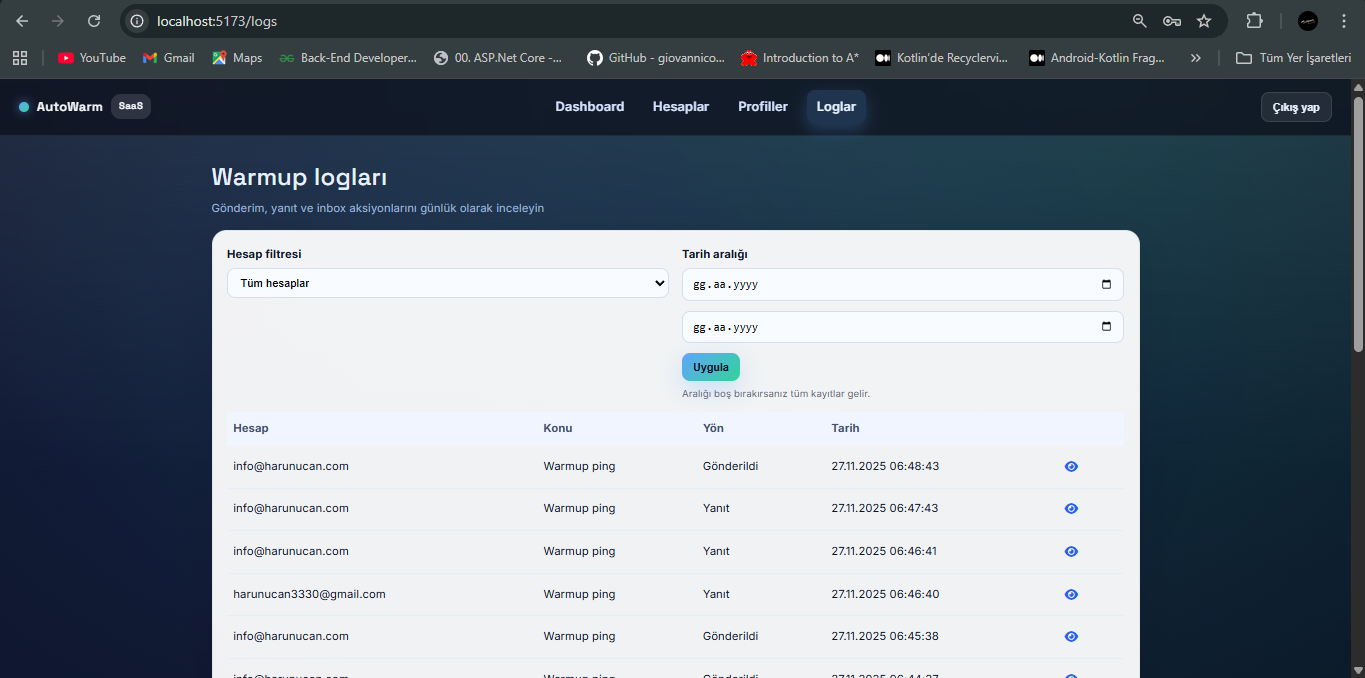Open the Tüm hesaplar account filter dropdown
The image size is (1365, 678).
(x=447, y=283)
